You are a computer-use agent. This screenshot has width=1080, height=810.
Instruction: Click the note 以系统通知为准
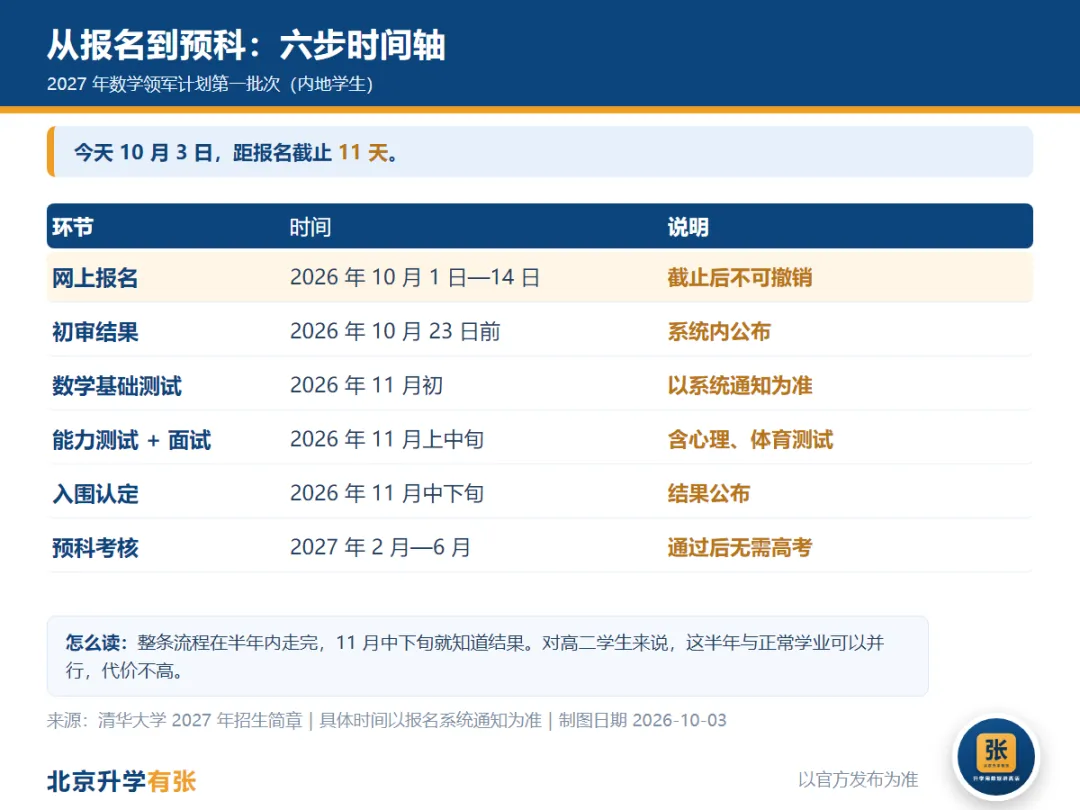[739, 386]
